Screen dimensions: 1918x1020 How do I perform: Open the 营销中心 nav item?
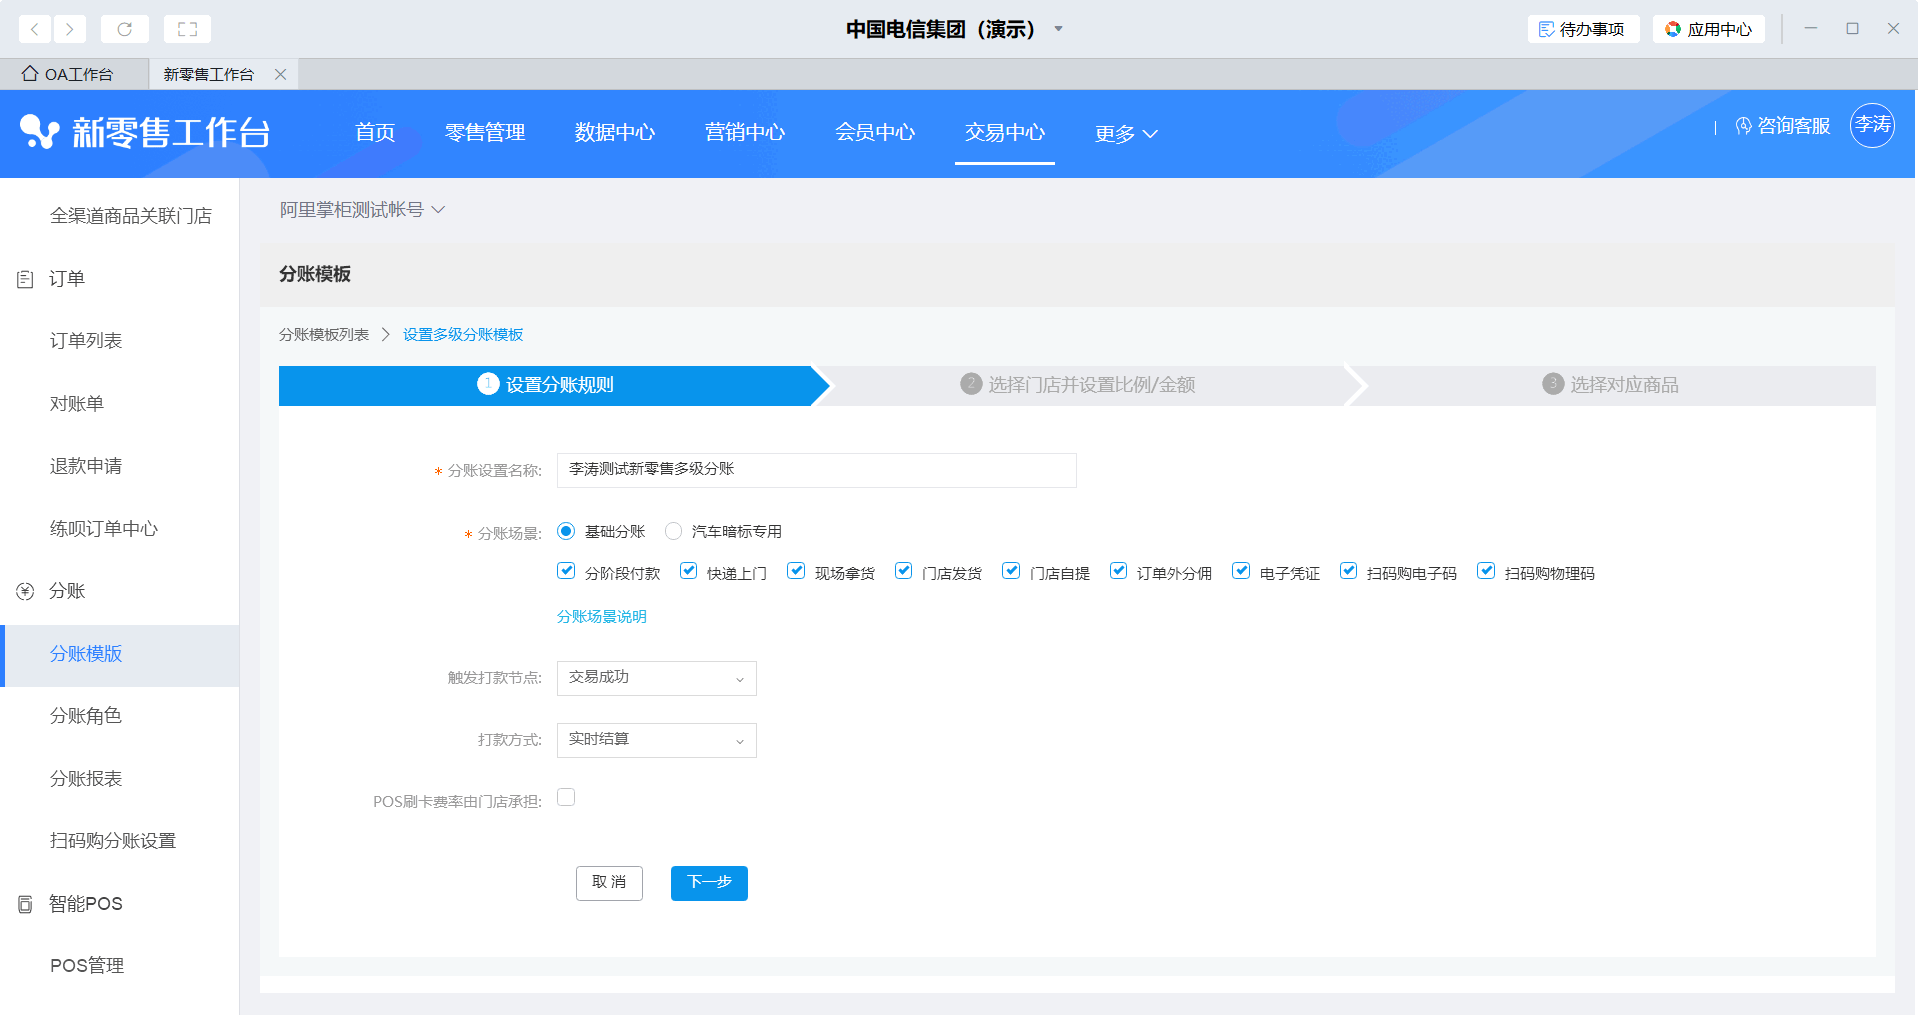[x=745, y=132]
